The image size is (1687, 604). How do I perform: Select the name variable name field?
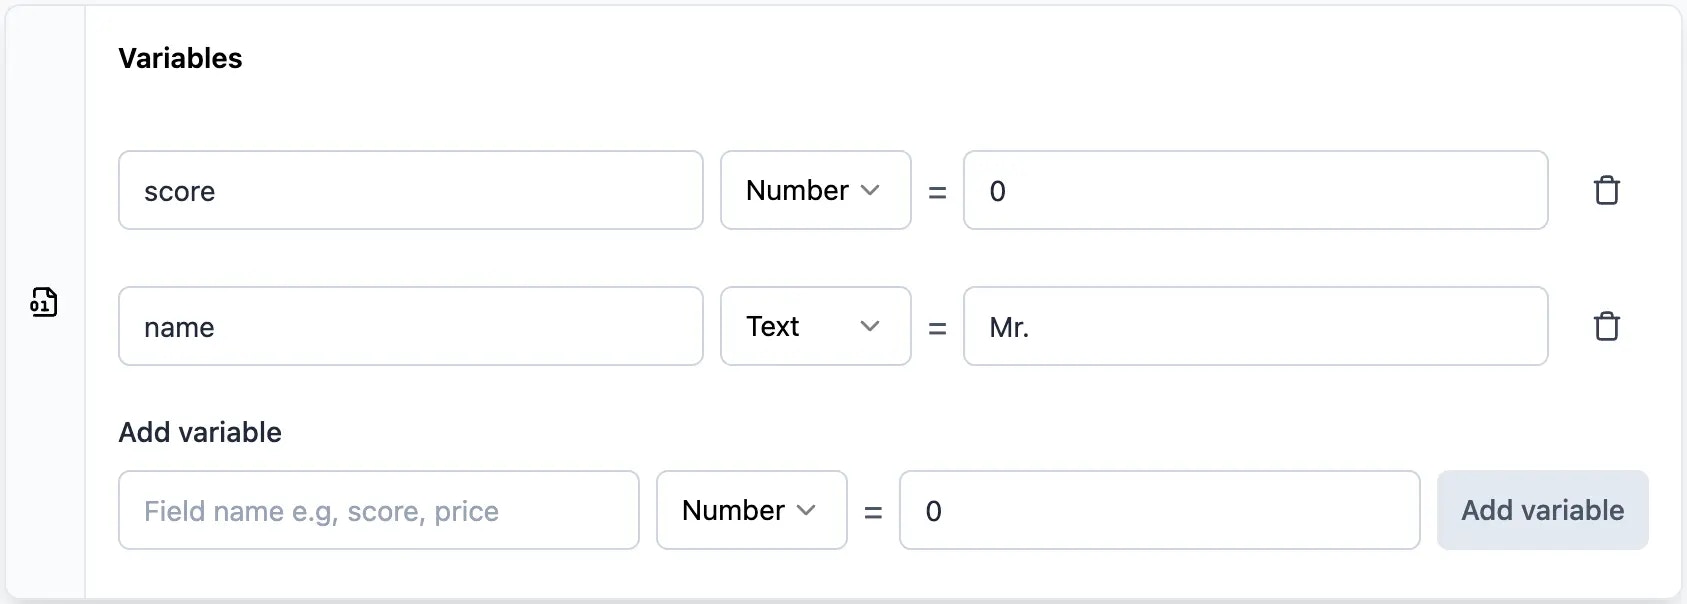pyautogui.click(x=410, y=326)
